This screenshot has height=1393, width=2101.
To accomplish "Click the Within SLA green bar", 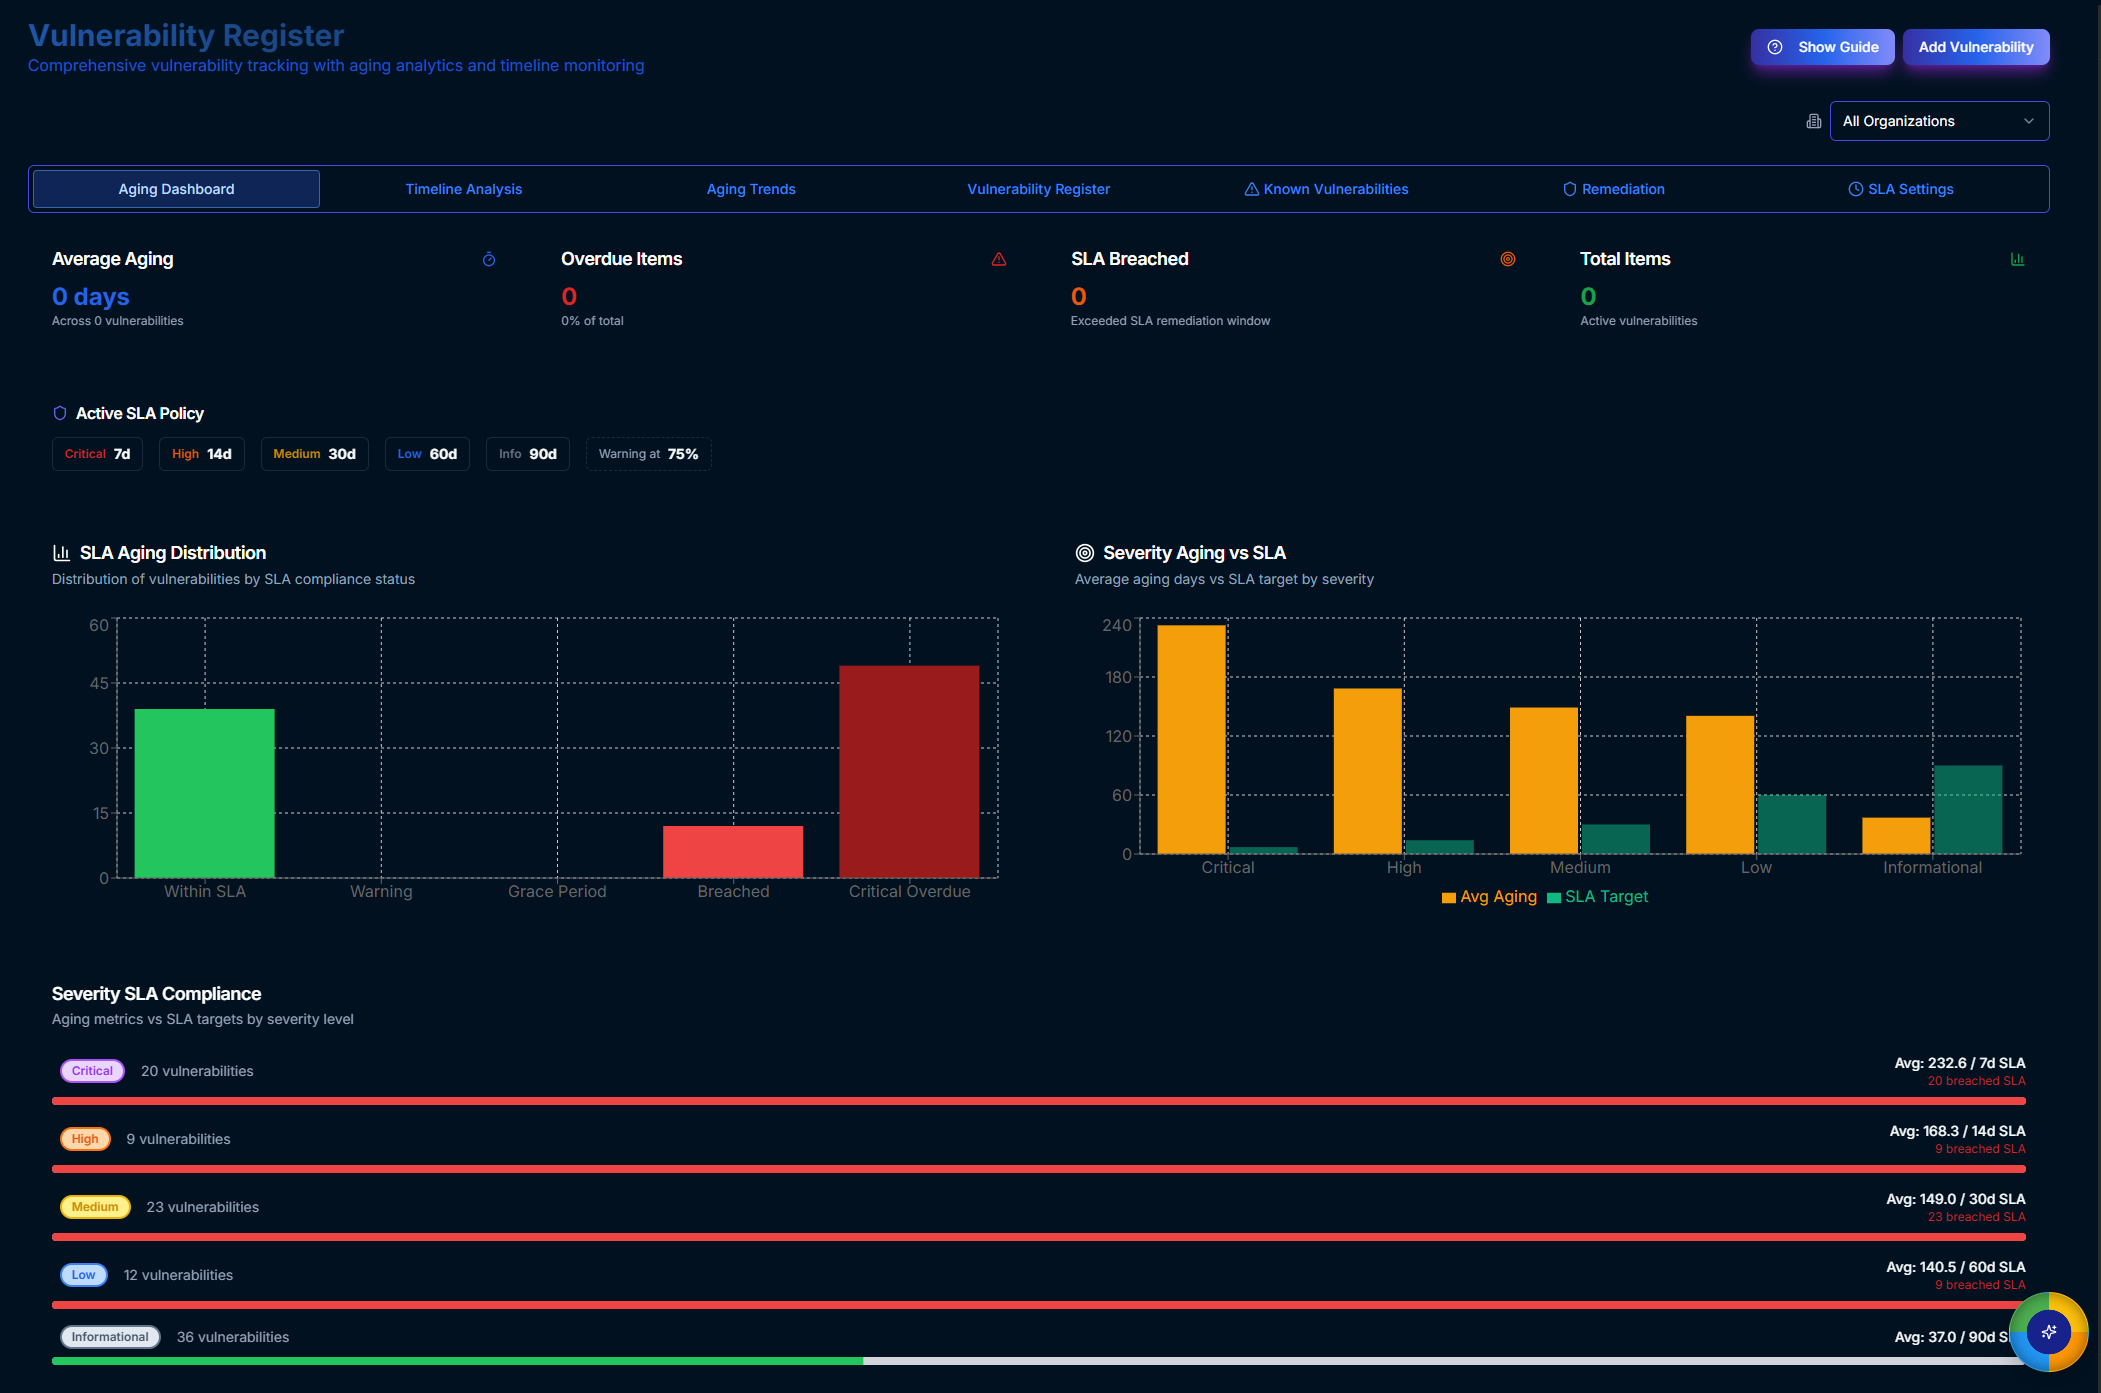I will tap(204, 793).
